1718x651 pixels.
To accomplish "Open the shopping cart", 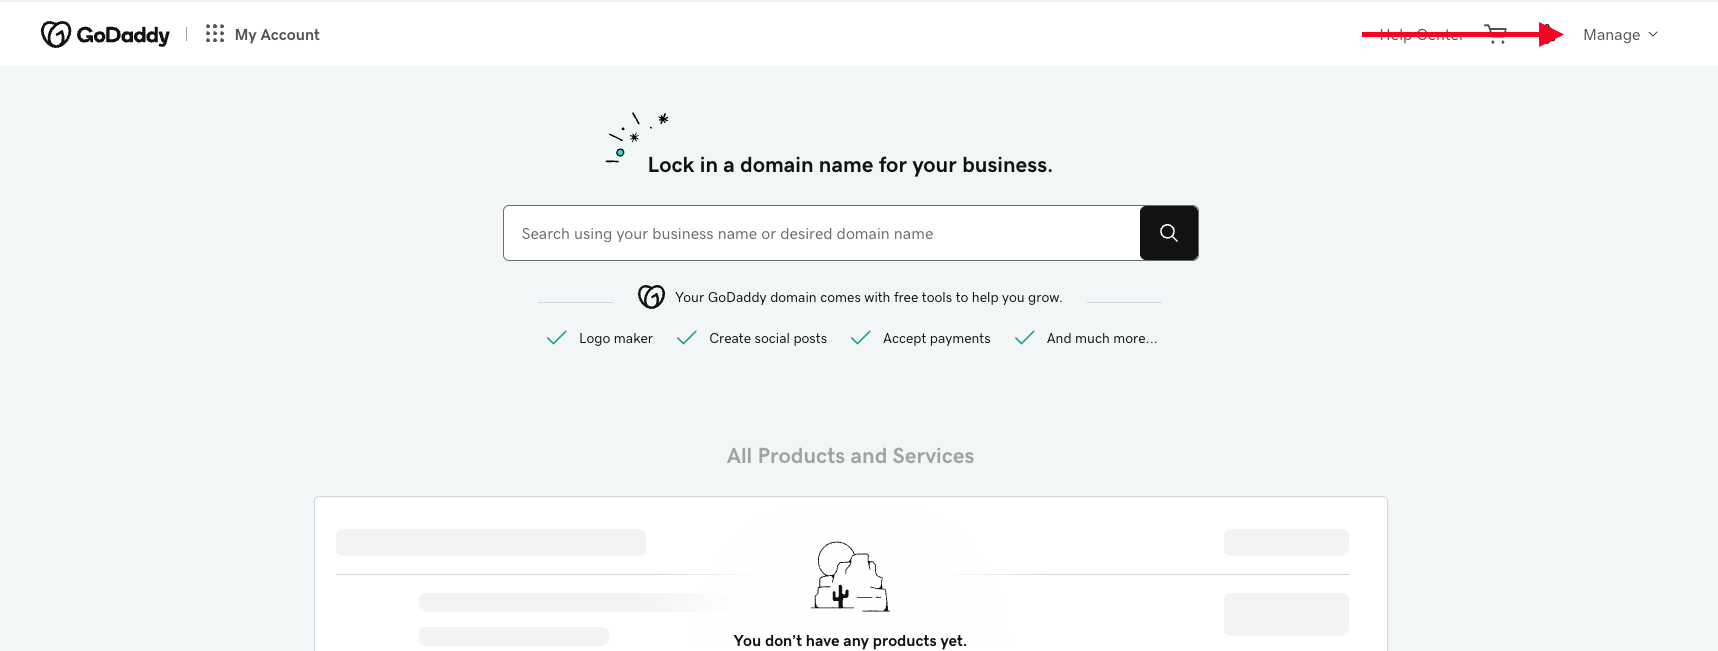I will click(1496, 34).
